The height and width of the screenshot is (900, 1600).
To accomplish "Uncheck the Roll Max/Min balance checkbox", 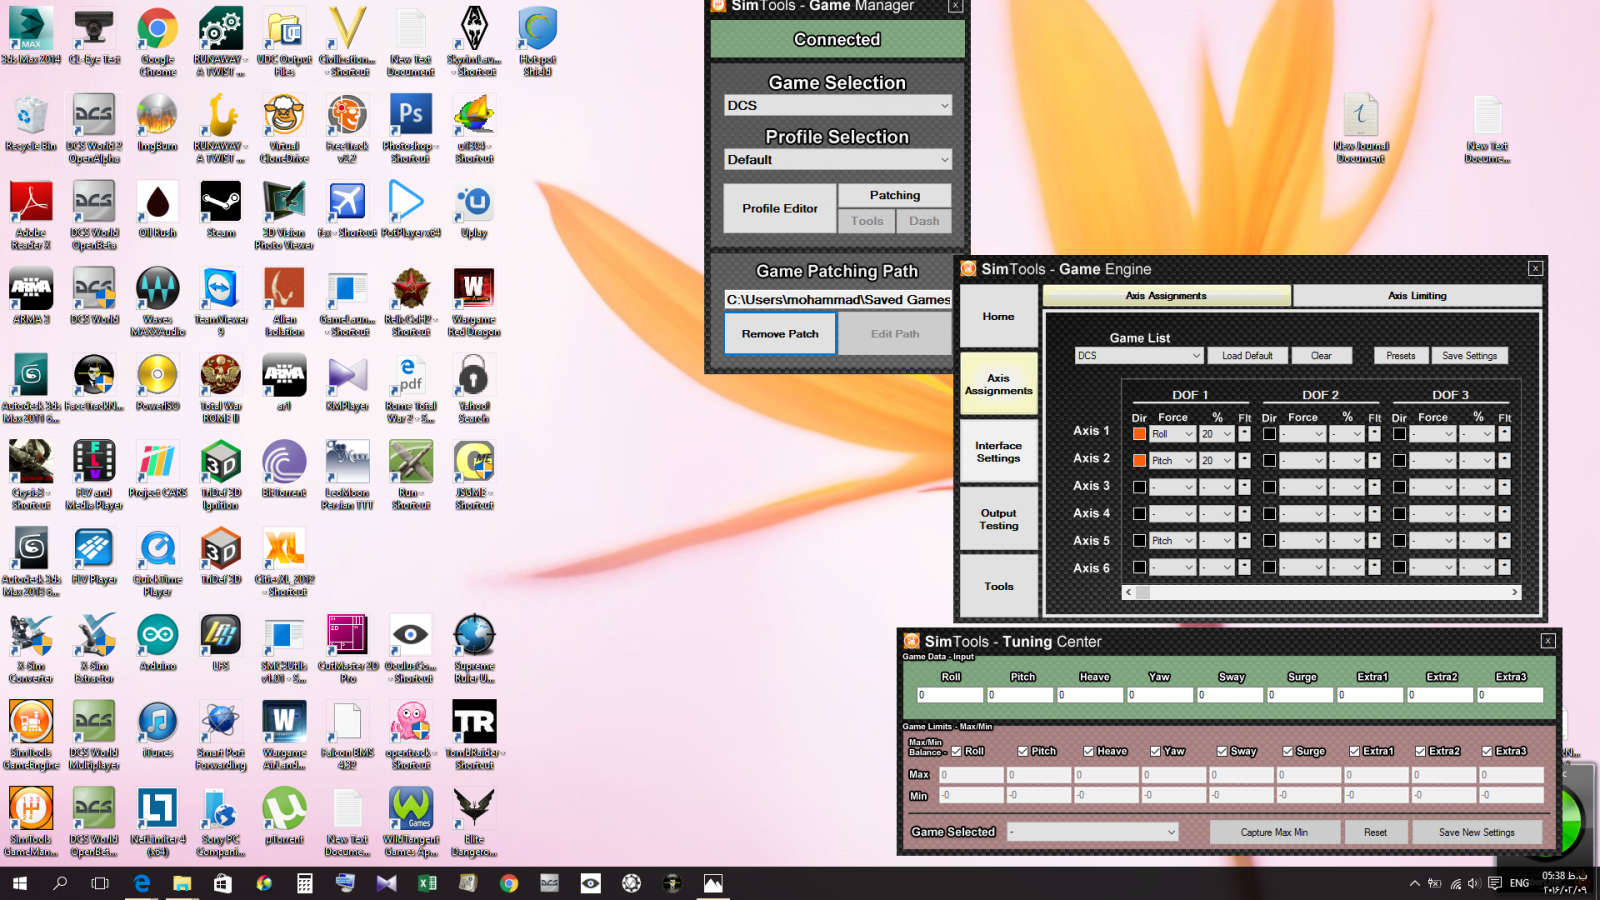I will [956, 751].
